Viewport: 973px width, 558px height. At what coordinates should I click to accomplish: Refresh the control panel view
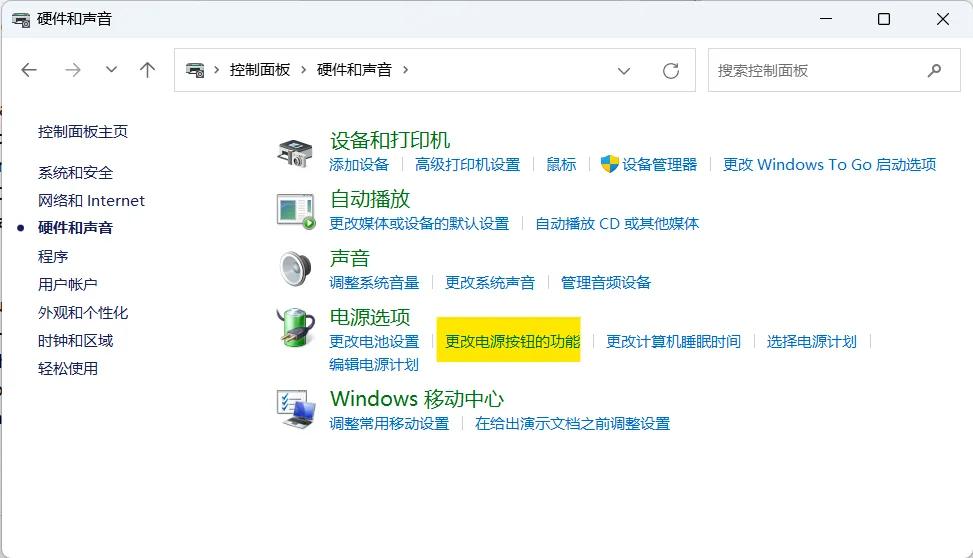[x=671, y=71]
